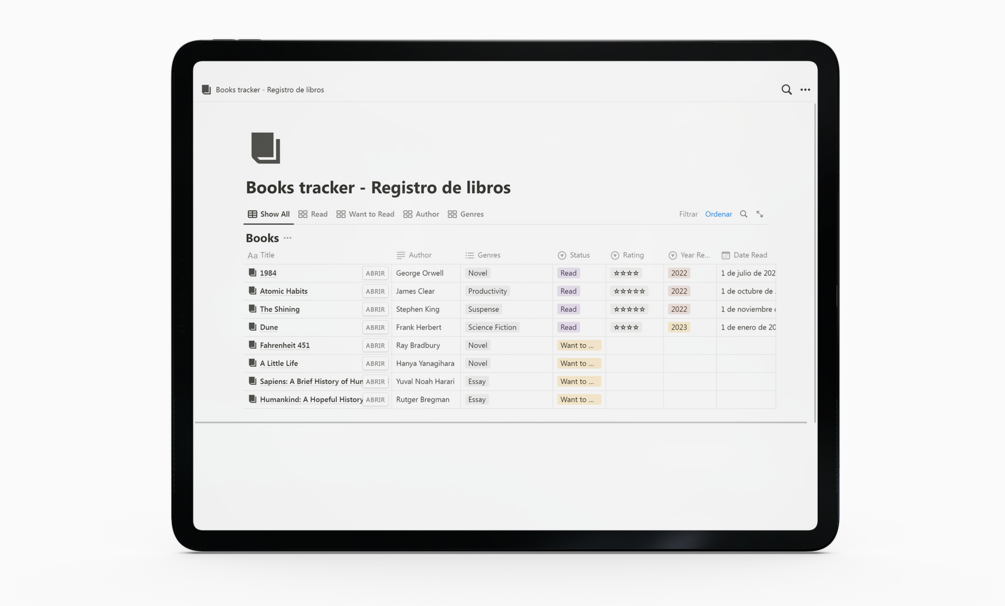
Task: Click the page icon beside Dune
Action: pos(252,326)
